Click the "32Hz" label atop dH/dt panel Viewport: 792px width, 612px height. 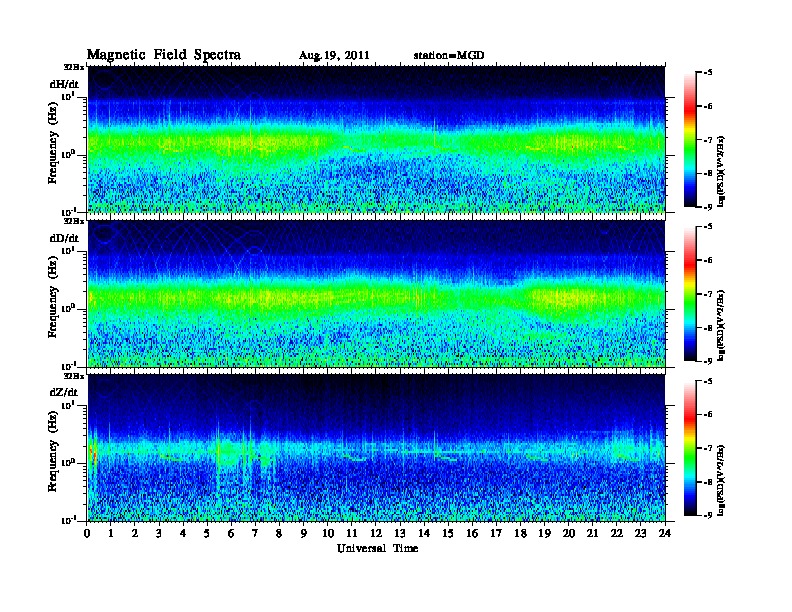(x=73, y=67)
